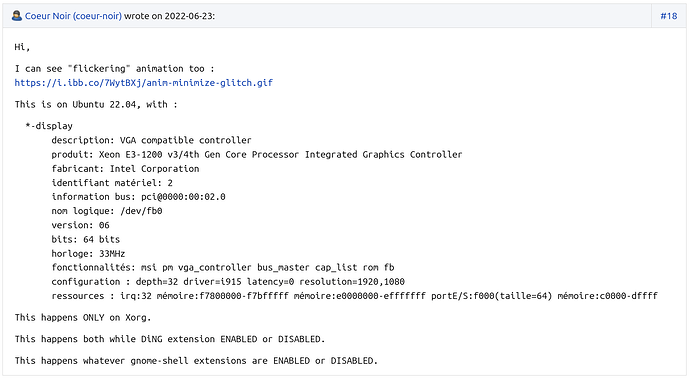
Task: Click the 'fonctionnalités' capabilities line
Action: click(x=223, y=268)
